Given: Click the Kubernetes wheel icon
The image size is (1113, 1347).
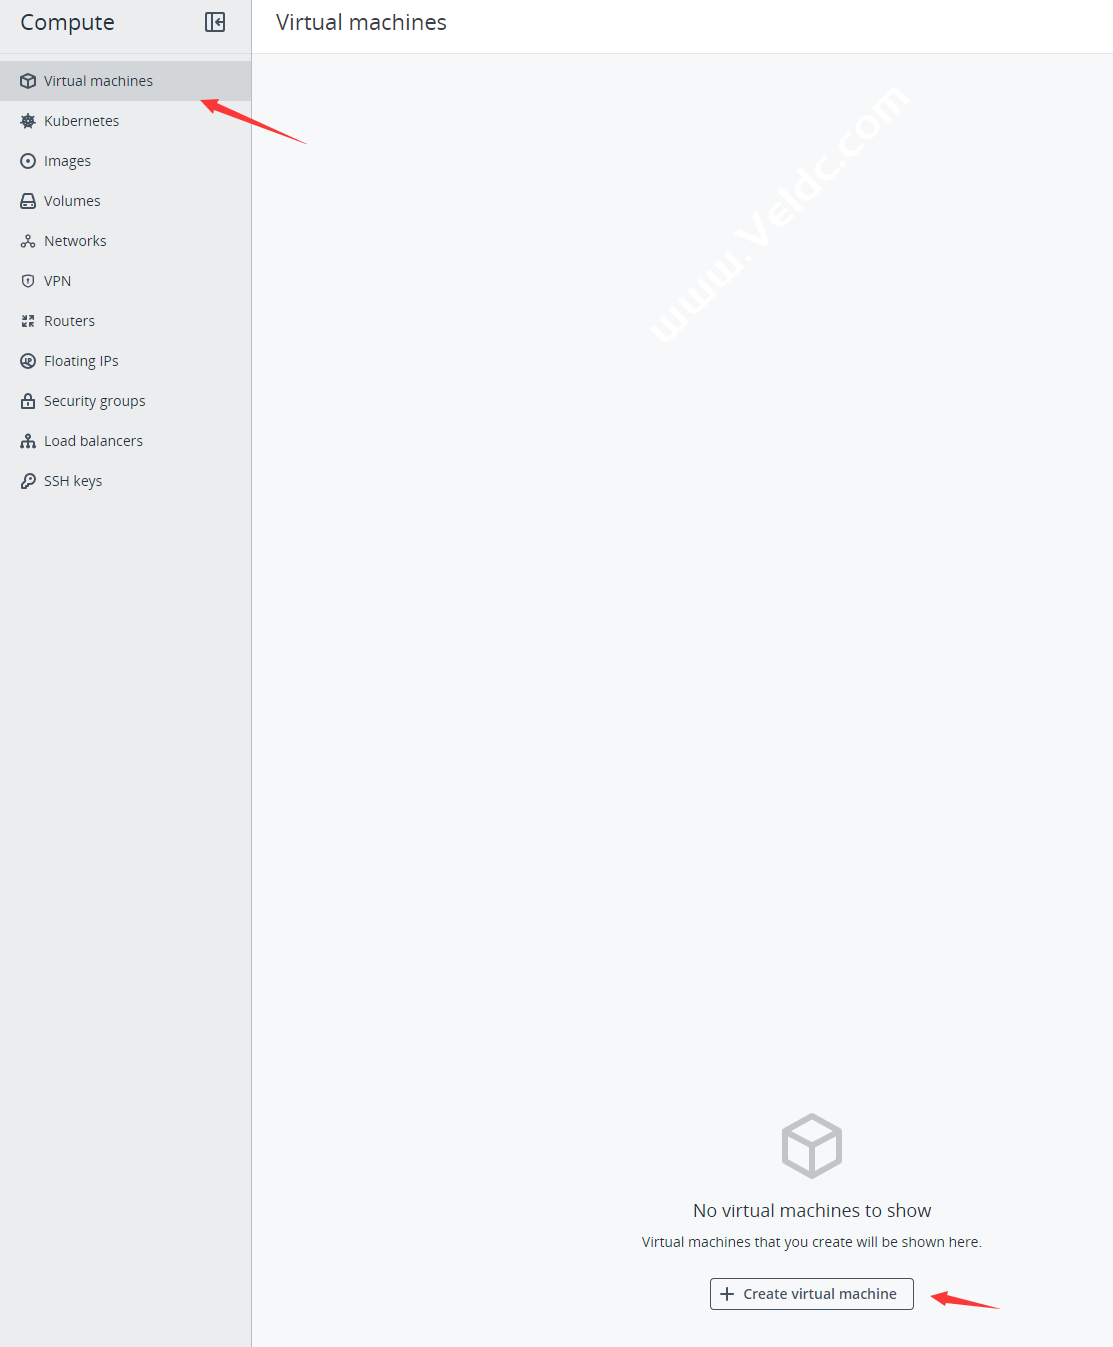Looking at the screenshot, I should [28, 121].
